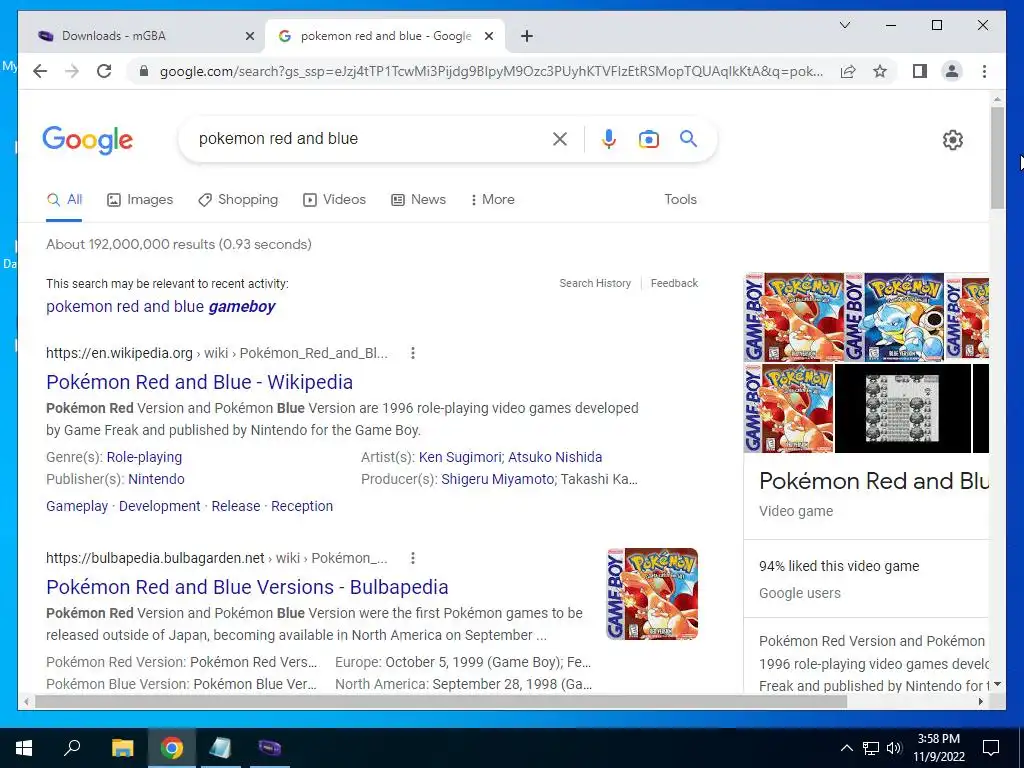Viewport: 1024px width, 768px height.
Task: Go to the Google logo homepage
Action: click(x=88, y=140)
